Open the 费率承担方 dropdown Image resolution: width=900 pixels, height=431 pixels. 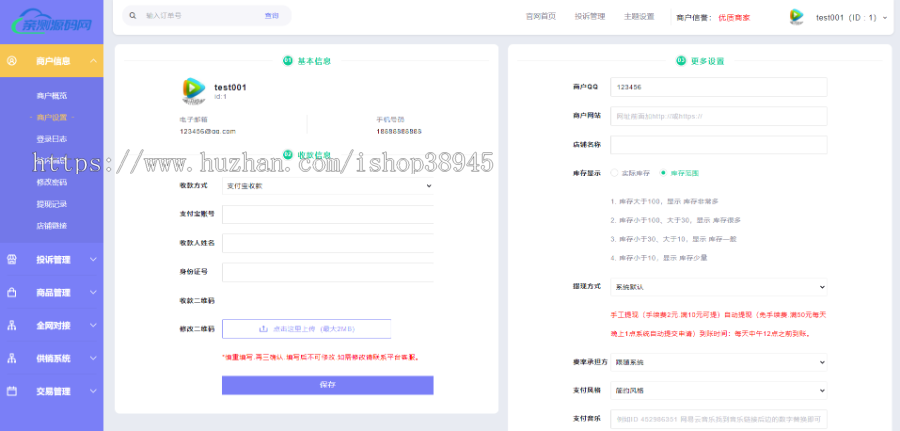718,362
